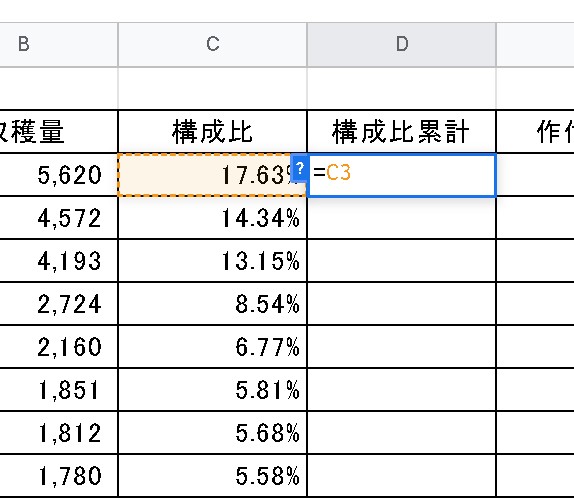This screenshot has width=574, height=498.
Task: Select the cell with value 4,572
Action: point(59,218)
